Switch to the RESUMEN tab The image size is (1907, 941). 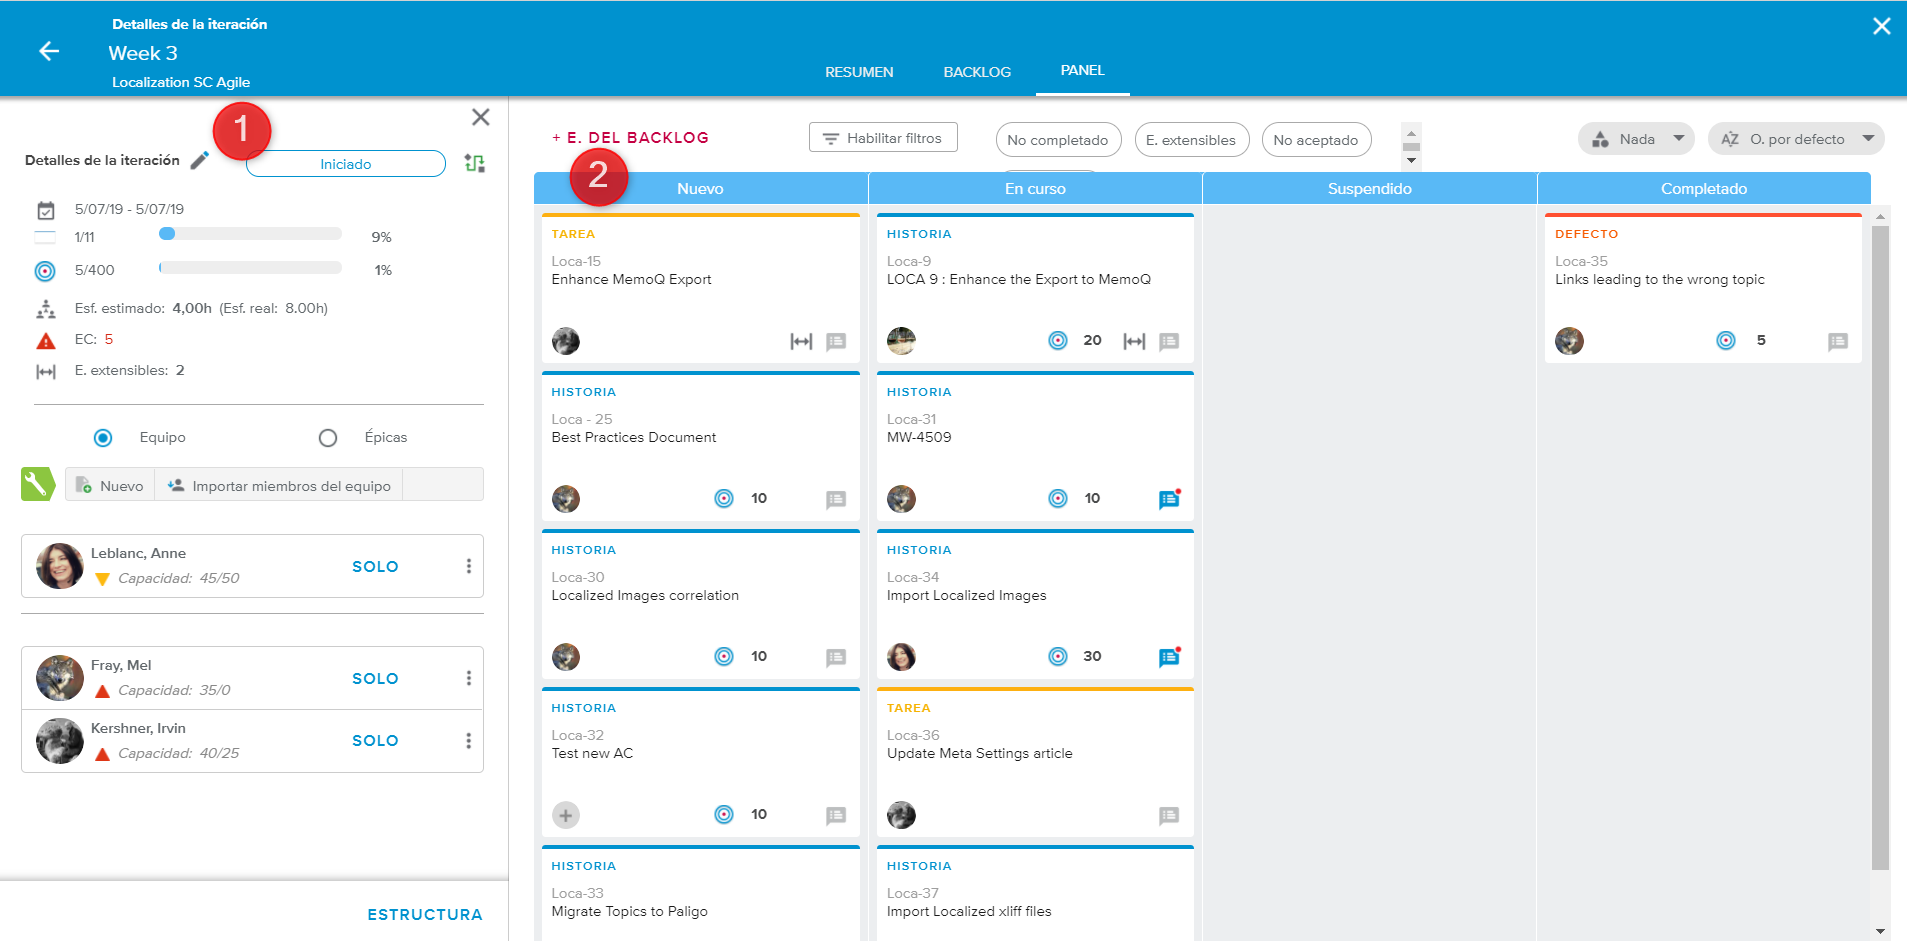click(x=859, y=72)
